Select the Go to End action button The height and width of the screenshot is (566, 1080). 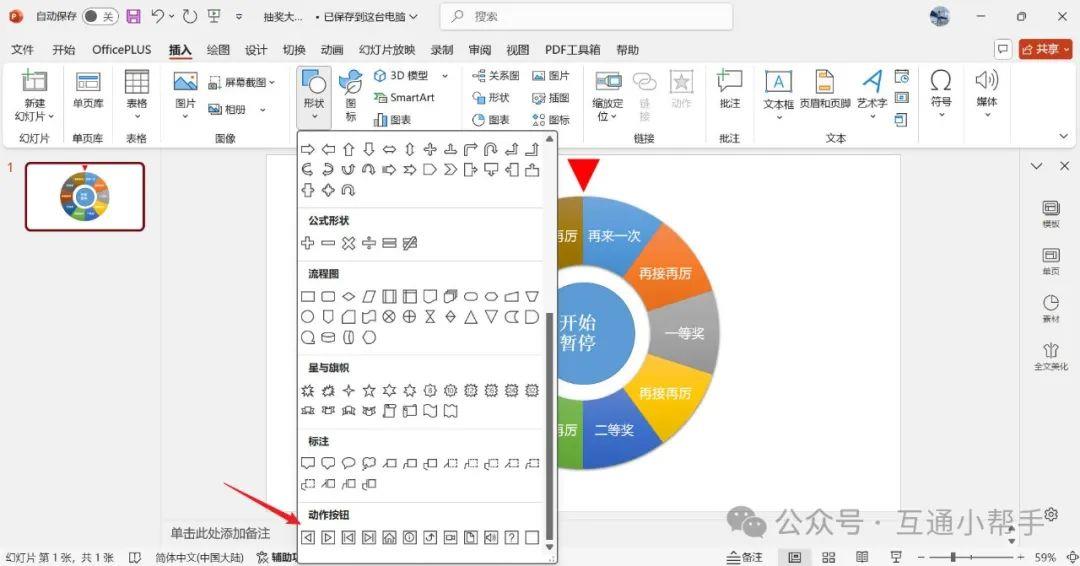tap(369, 537)
